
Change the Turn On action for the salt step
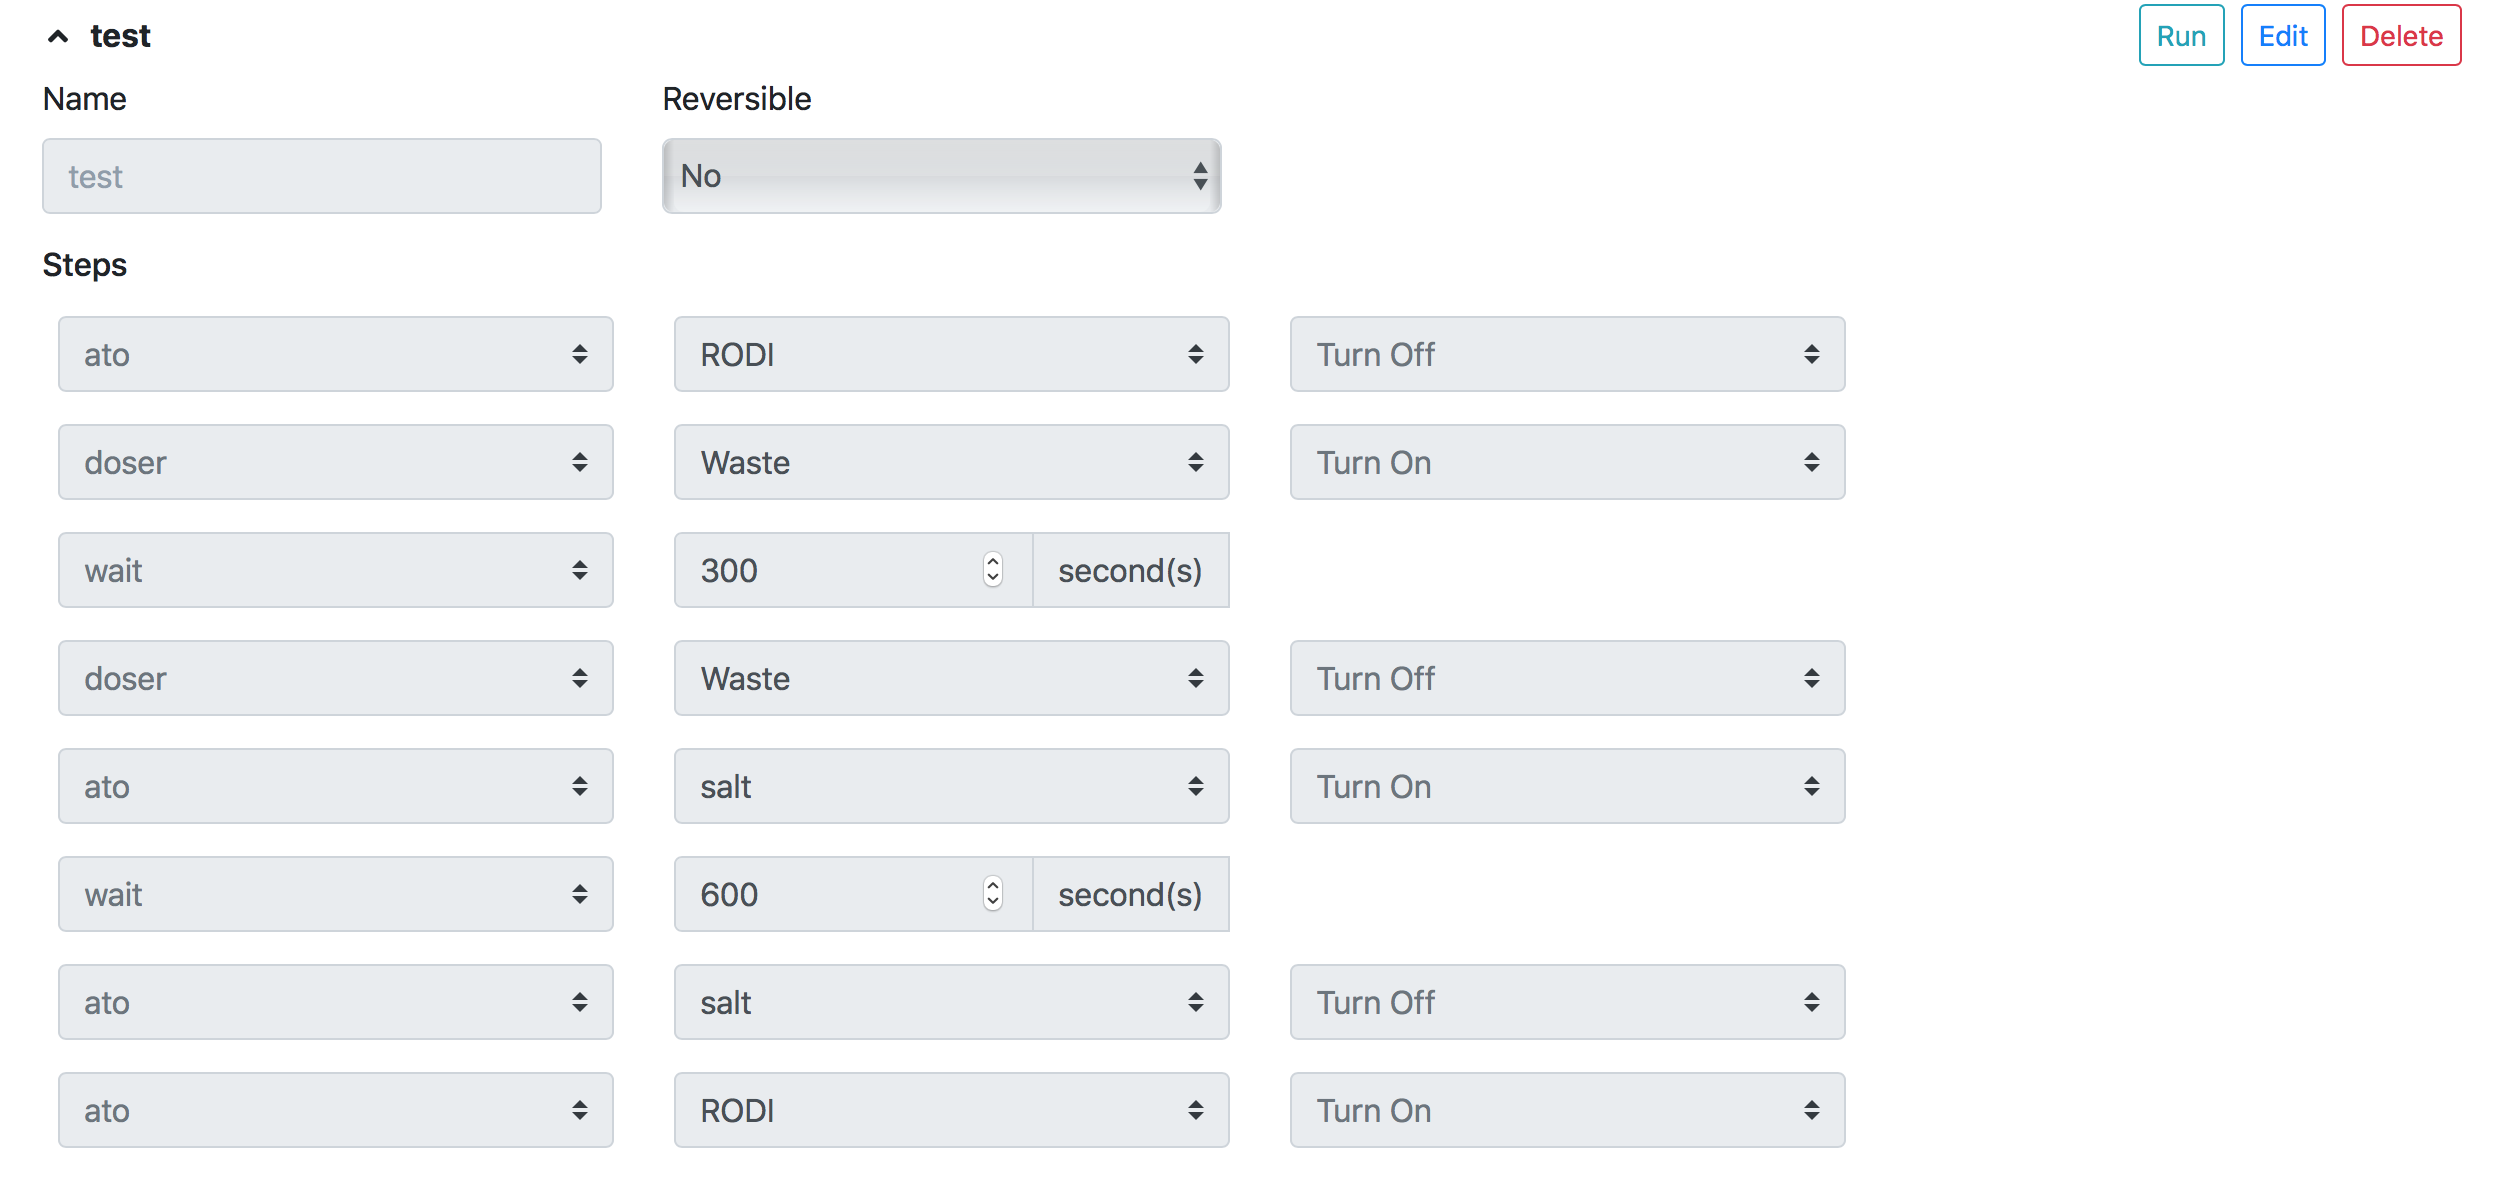point(1566,786)
